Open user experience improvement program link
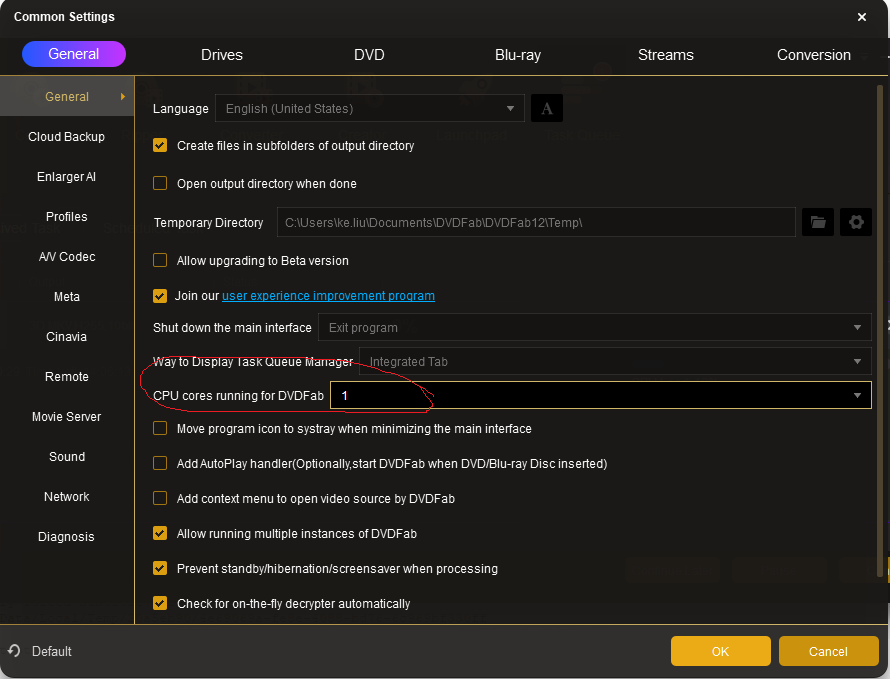This screenshot has width=890, height=679. [x=328, y=296]
